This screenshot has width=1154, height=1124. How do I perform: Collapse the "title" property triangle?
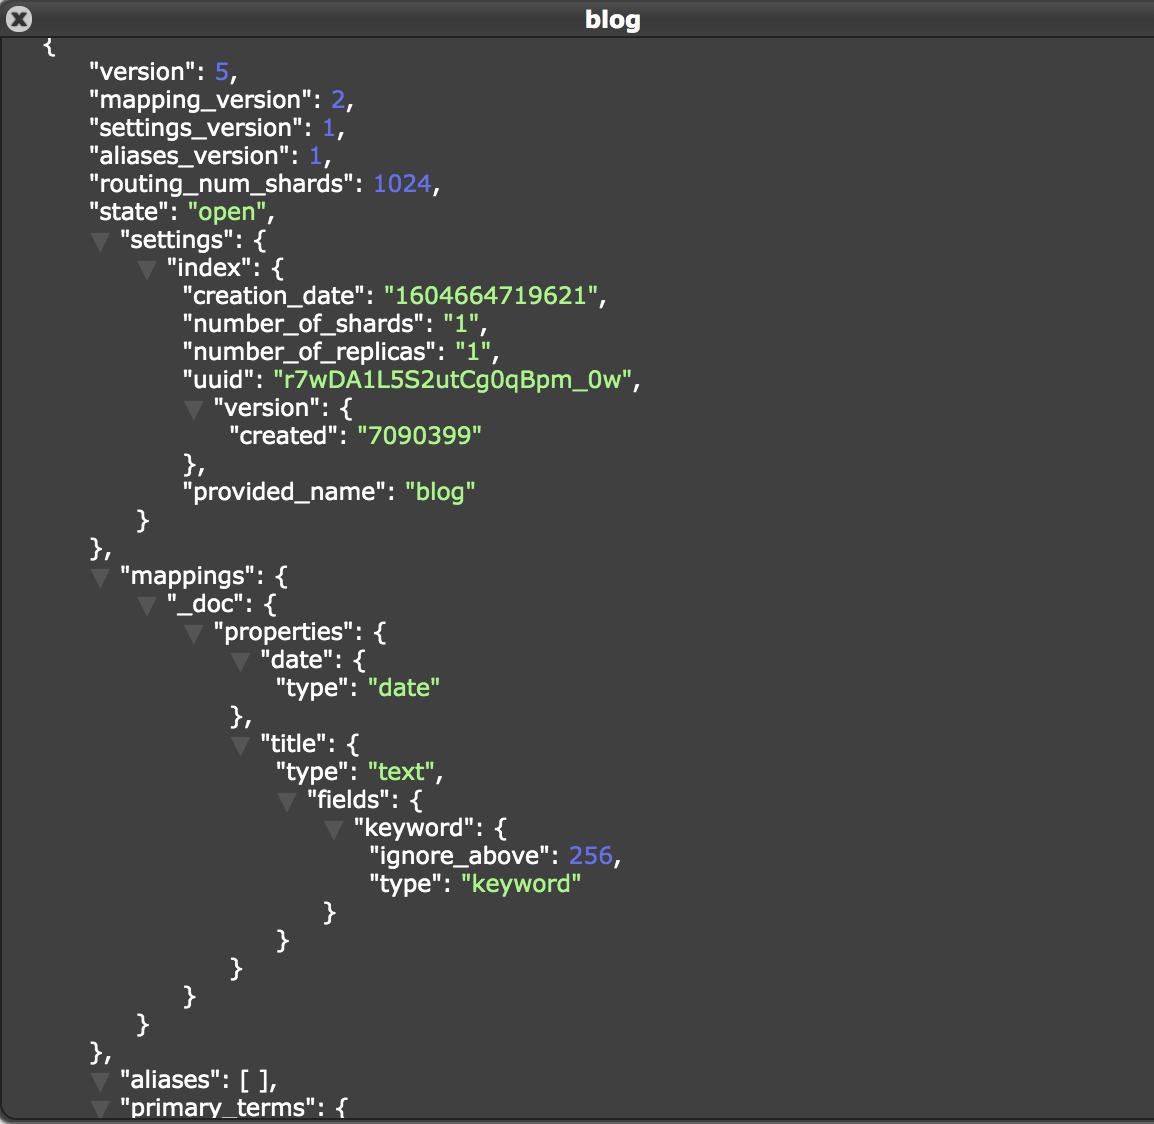pyautogui.click(x=240, y=745)
